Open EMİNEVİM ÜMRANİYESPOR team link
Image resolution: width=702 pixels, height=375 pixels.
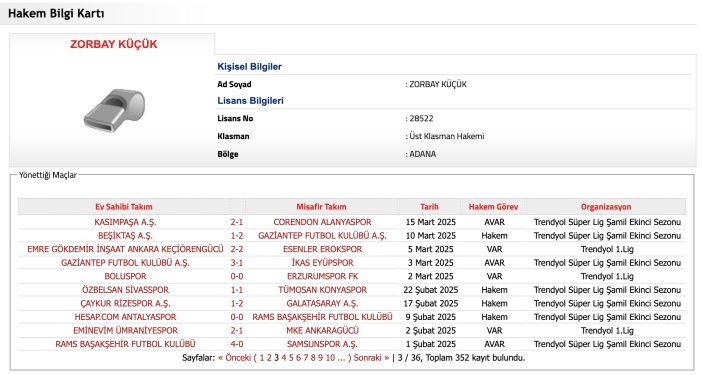click(x=125, y=330)
